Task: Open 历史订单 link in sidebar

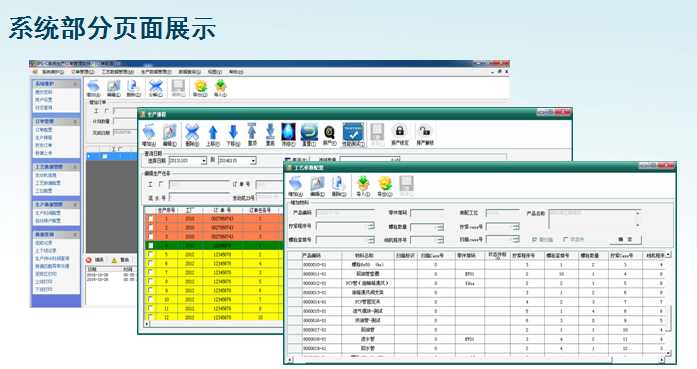Action: tap(44, 145)
